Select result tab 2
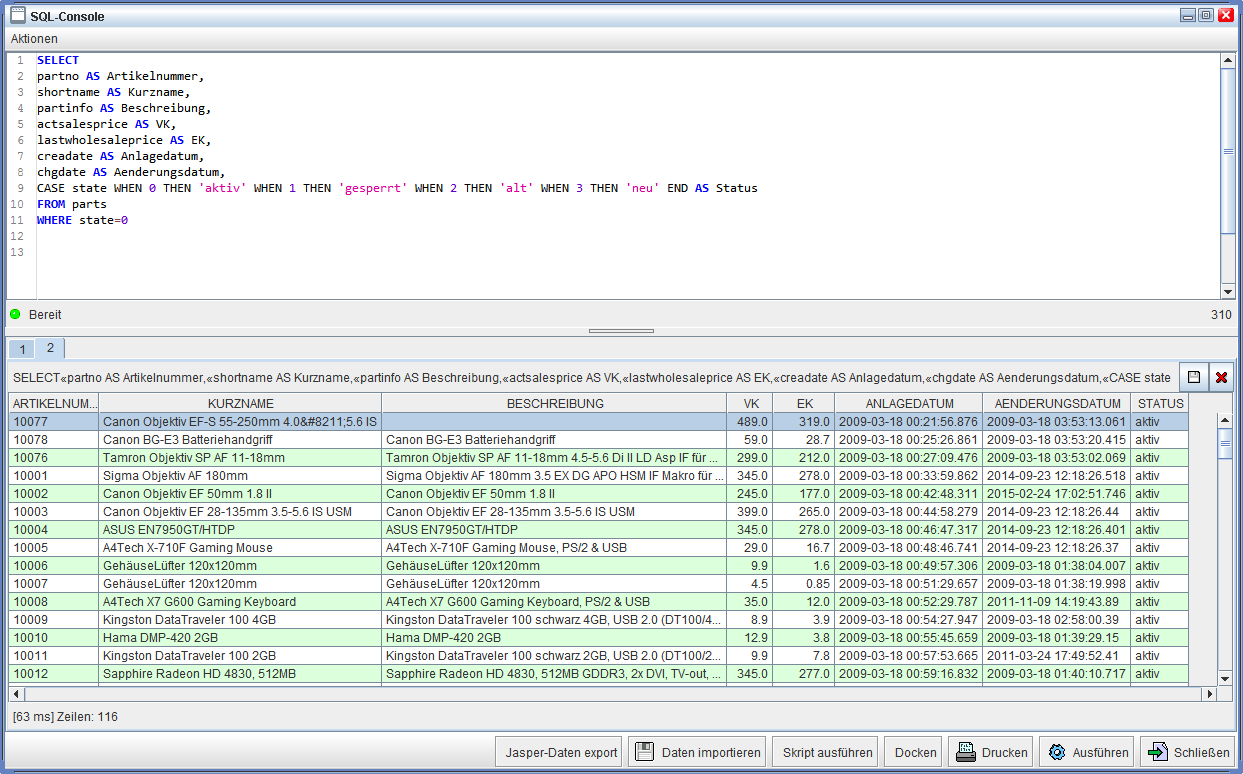Image resolution: width=1243 pixels, height=774 pixels. [49, 348]
